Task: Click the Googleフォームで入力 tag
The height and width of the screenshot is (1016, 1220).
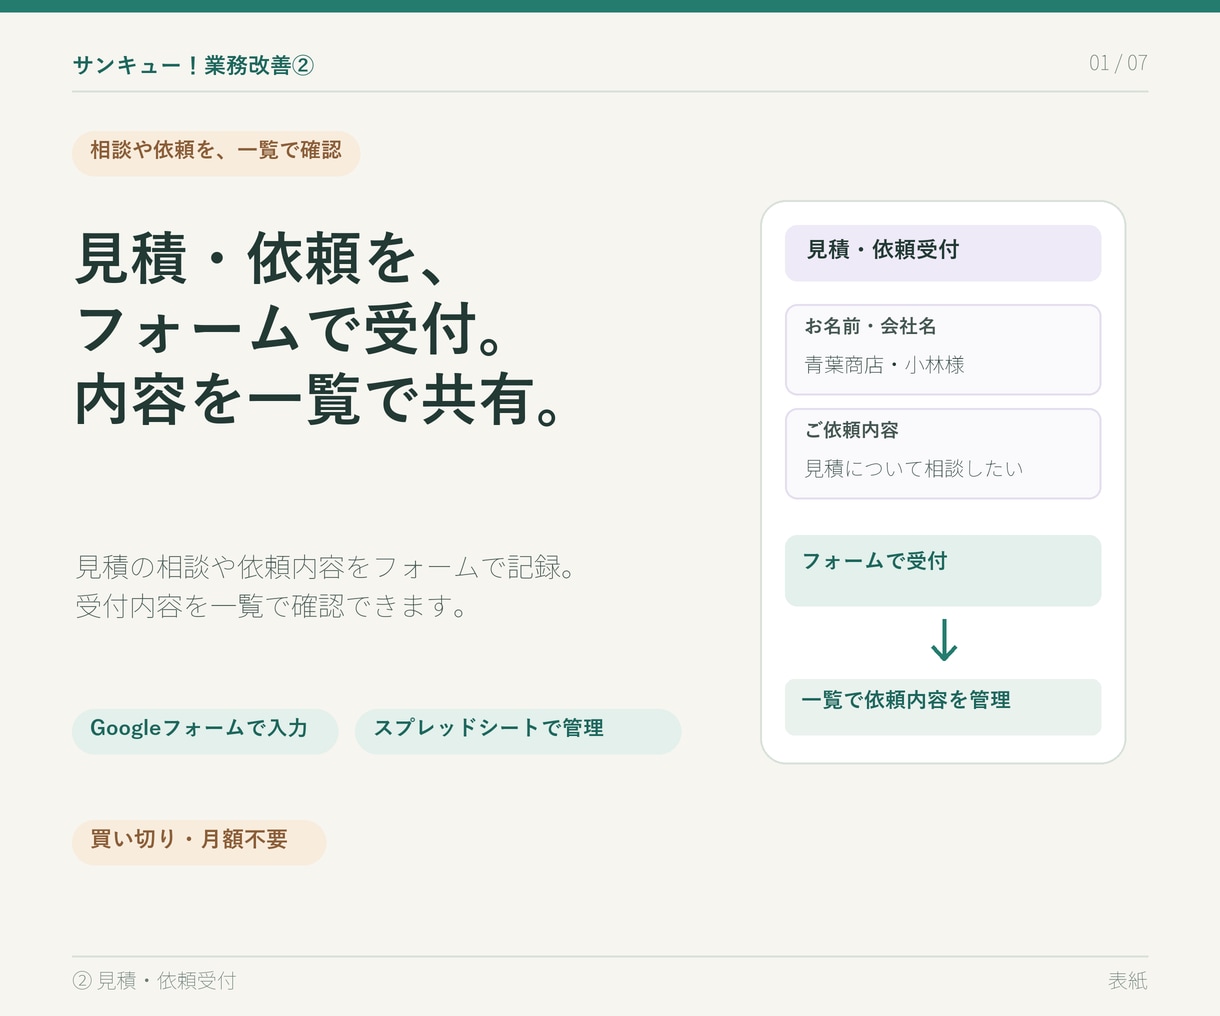Action: (x=205, y=731)
